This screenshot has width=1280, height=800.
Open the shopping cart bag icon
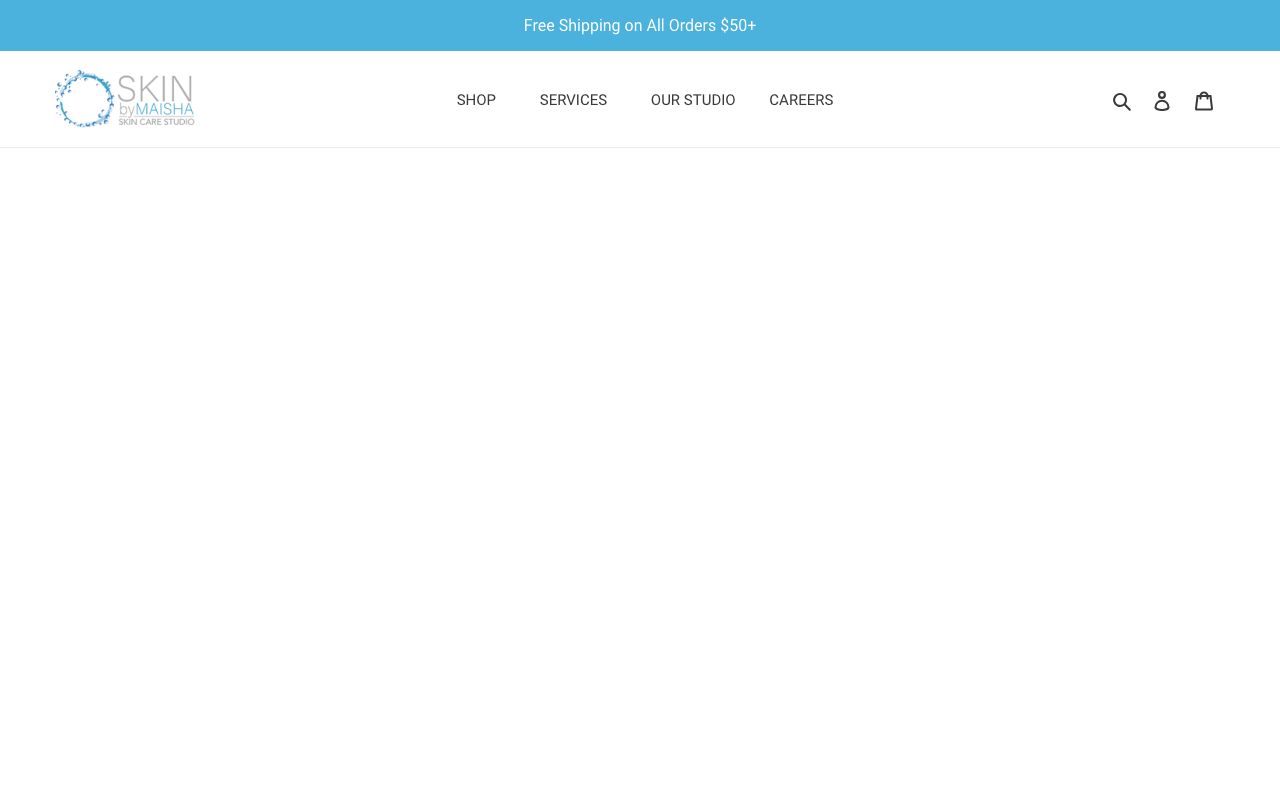(1204, 101)
